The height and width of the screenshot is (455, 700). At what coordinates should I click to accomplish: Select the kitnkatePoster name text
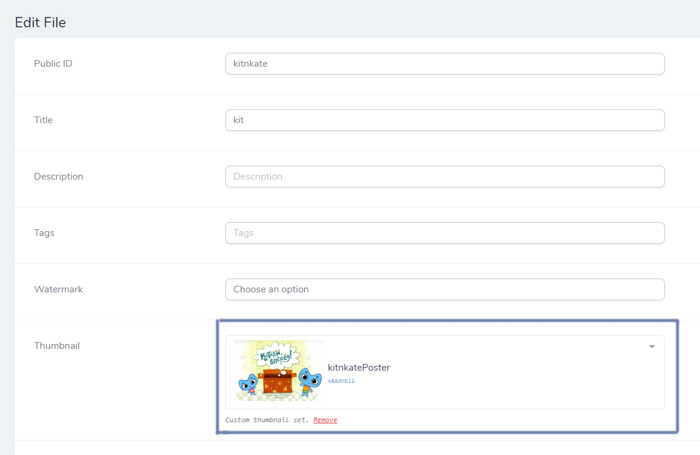pos(358,367)
